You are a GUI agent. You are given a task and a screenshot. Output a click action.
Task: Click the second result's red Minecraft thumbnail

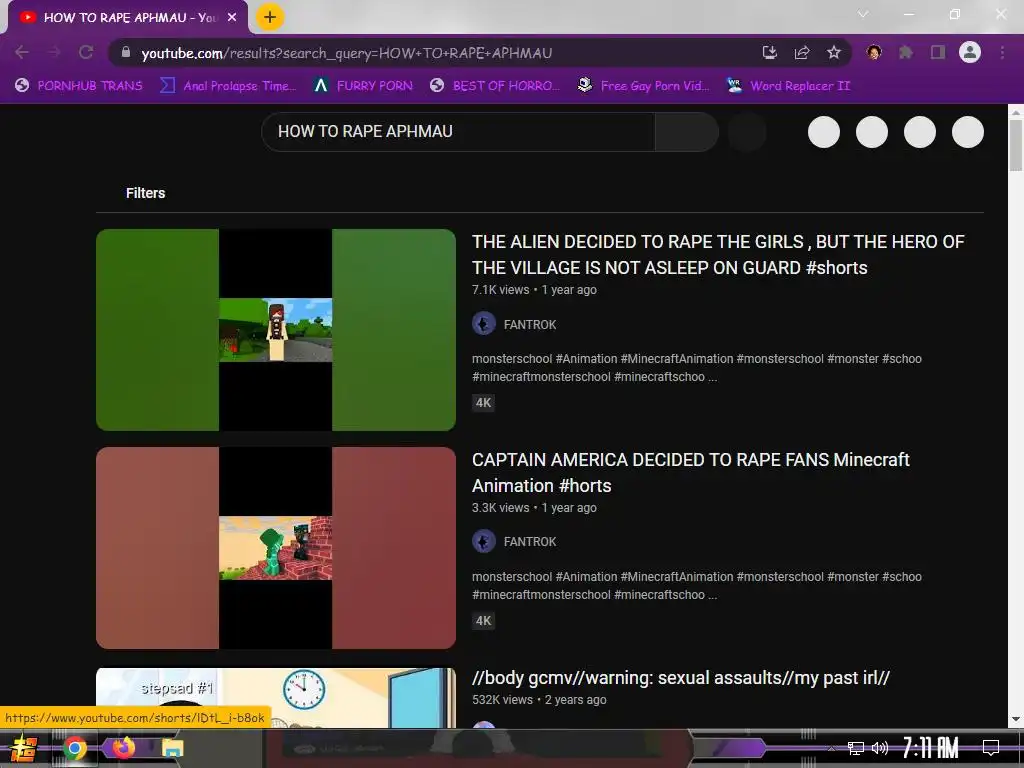point(276,548)
